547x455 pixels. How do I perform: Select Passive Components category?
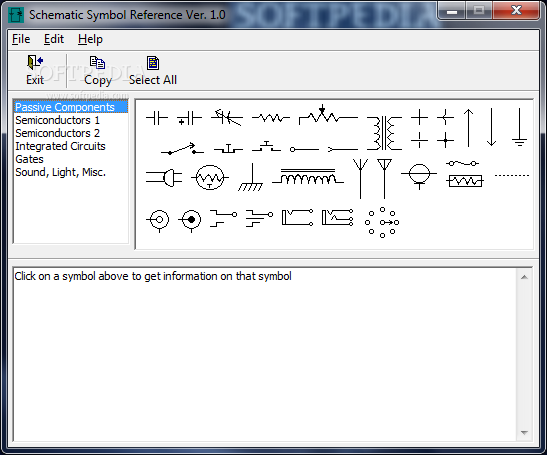71,107
